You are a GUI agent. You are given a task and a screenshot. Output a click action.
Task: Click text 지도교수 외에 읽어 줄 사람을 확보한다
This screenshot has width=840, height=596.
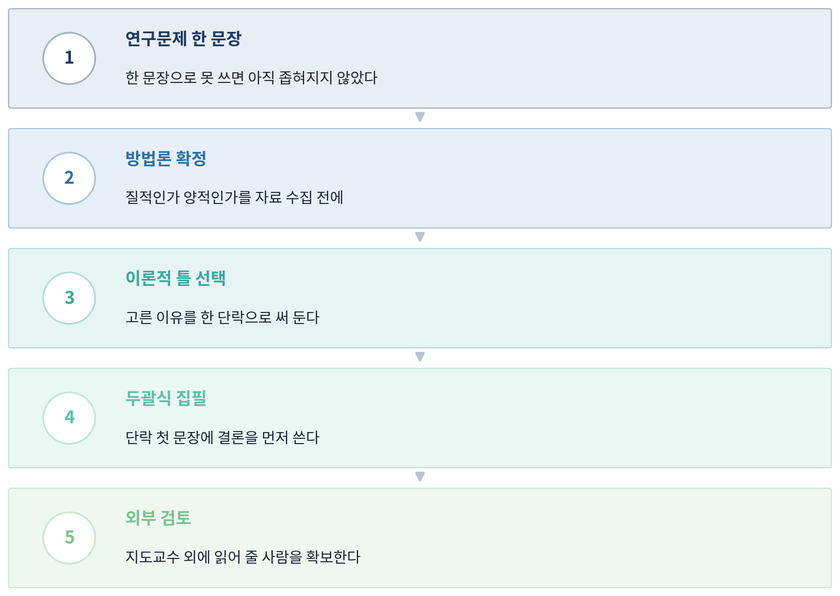[x=243, y=557]
